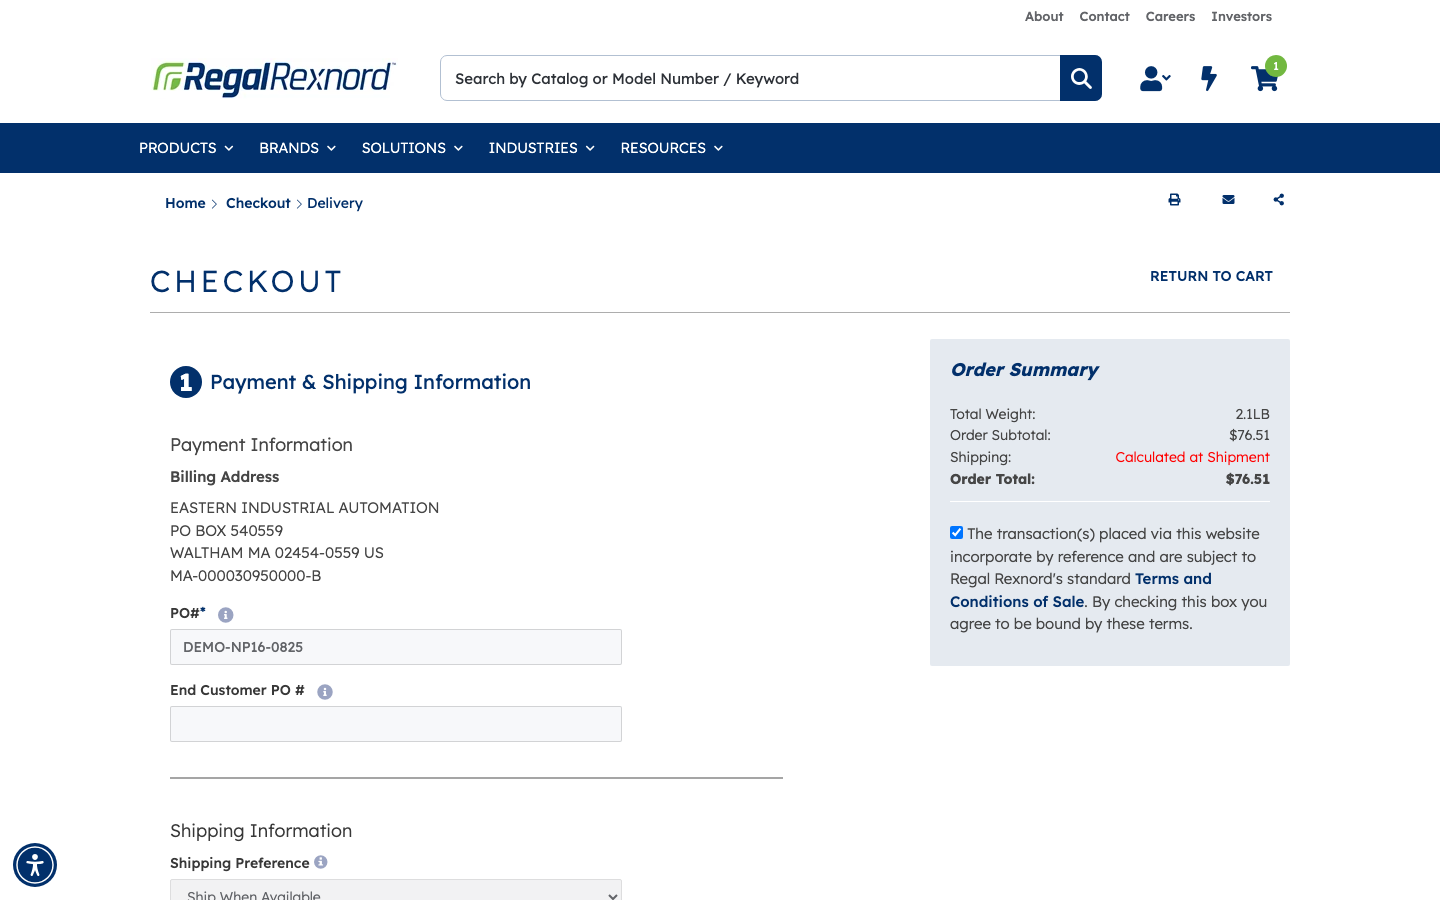The height and width of the screenshot is (900, 1440).
Task: Click the WALTHAM MA 02454-0559 US line
Action: [277, 553]
